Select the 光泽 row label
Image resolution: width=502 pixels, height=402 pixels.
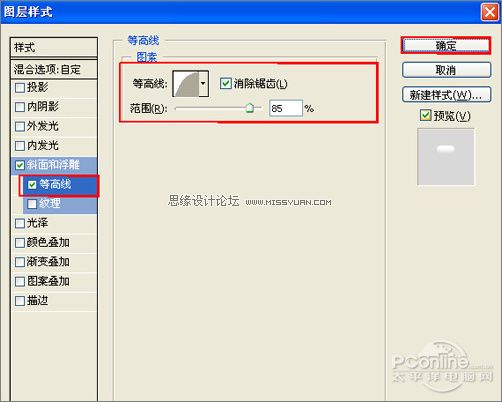[x=37, y=223]
